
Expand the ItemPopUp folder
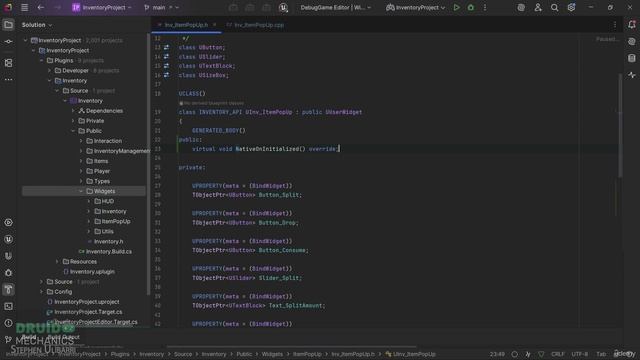(x=89, y=221)
